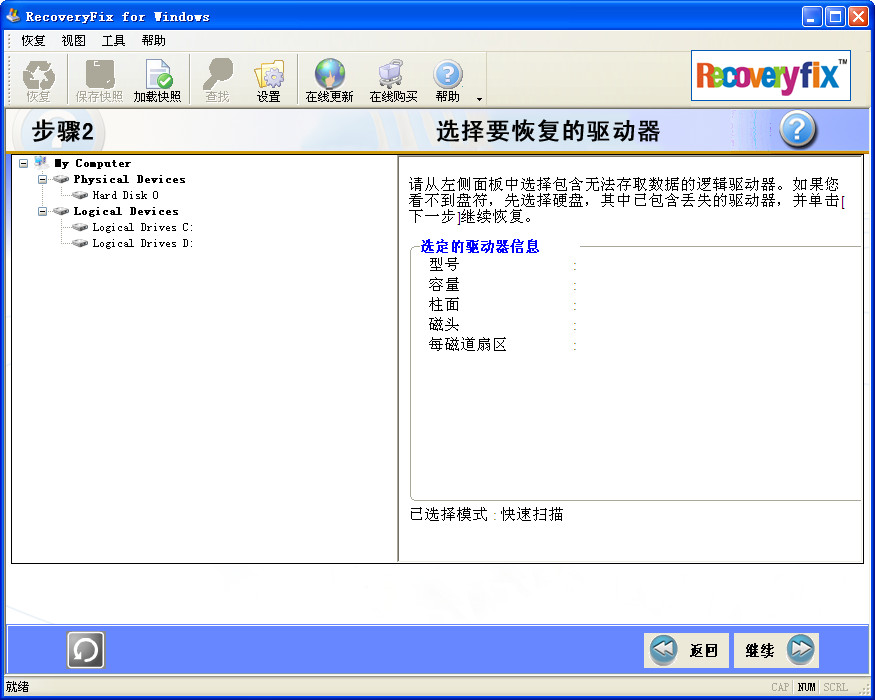Click the RecoveryFix logo banner
This screenshot has height=700, width=875.
(770, 76)
